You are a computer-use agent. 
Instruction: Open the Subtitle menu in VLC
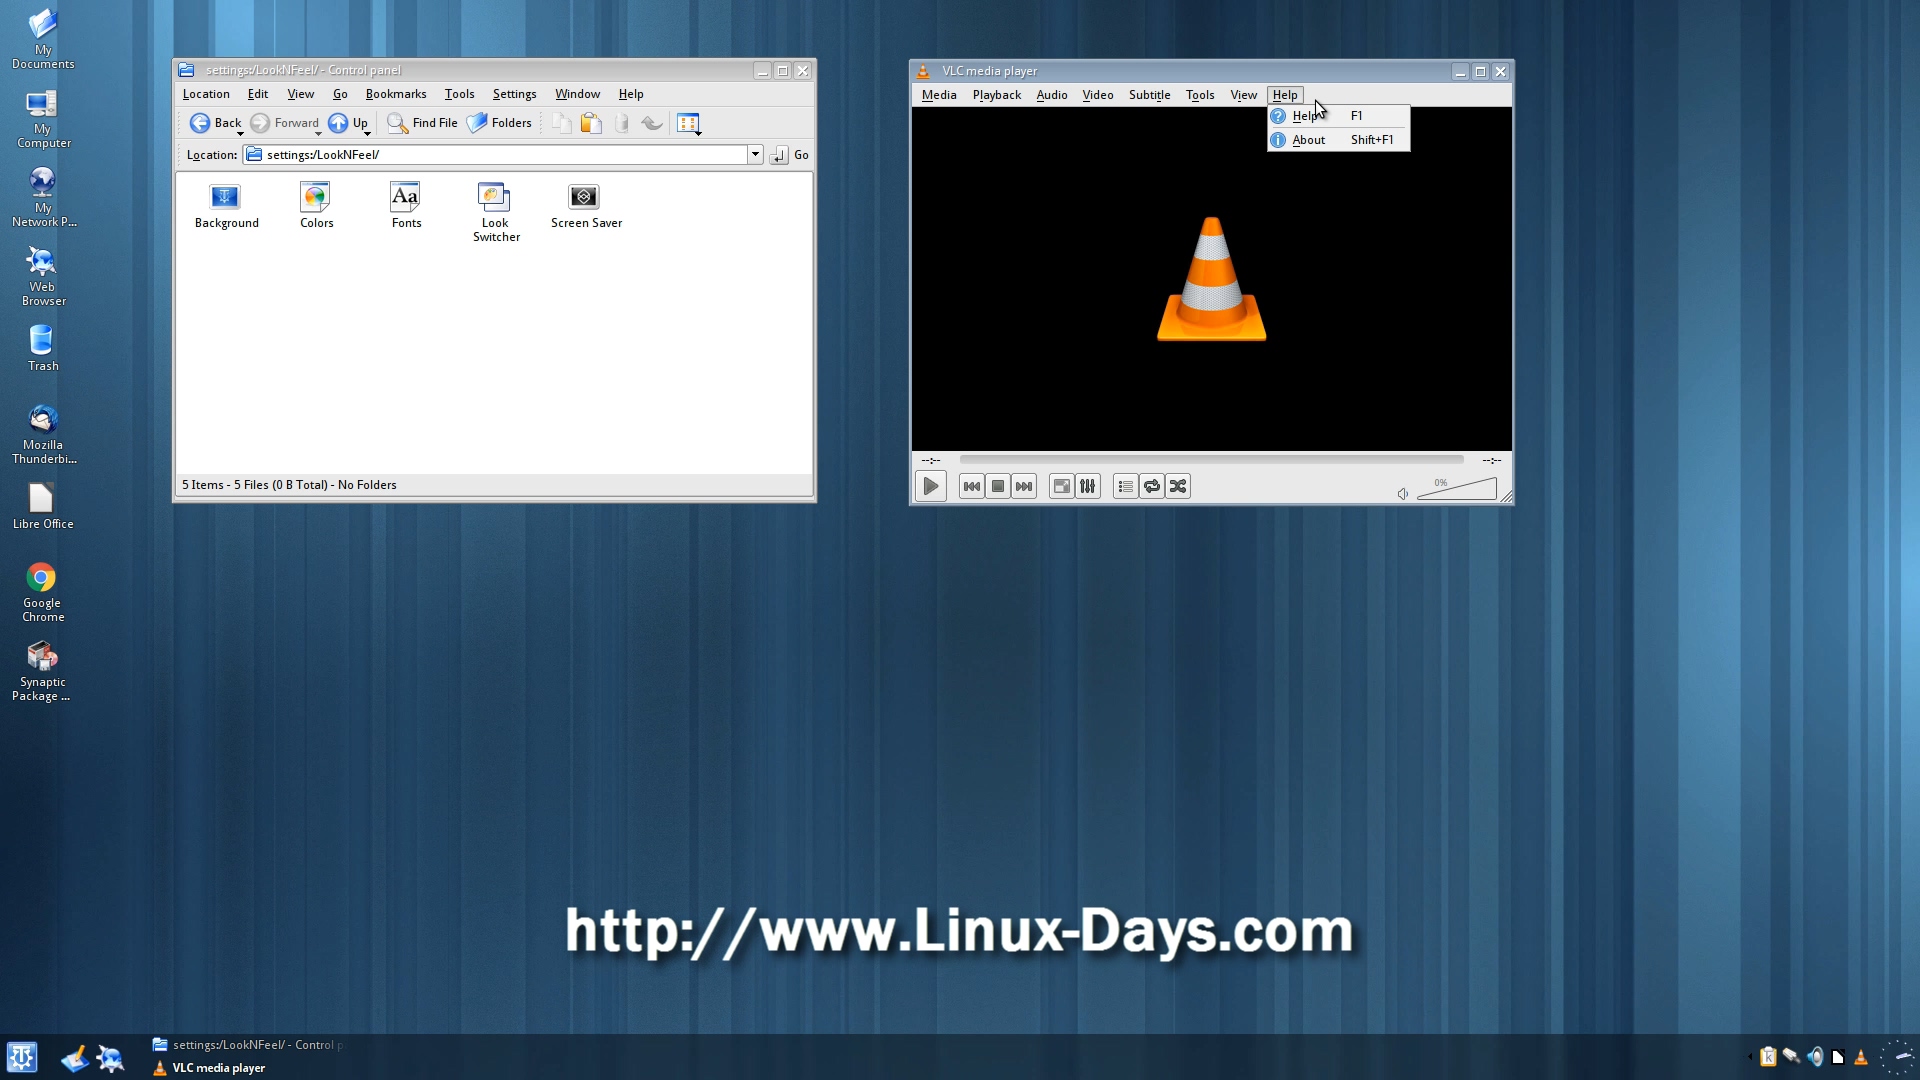click(x=1149, y=95)
